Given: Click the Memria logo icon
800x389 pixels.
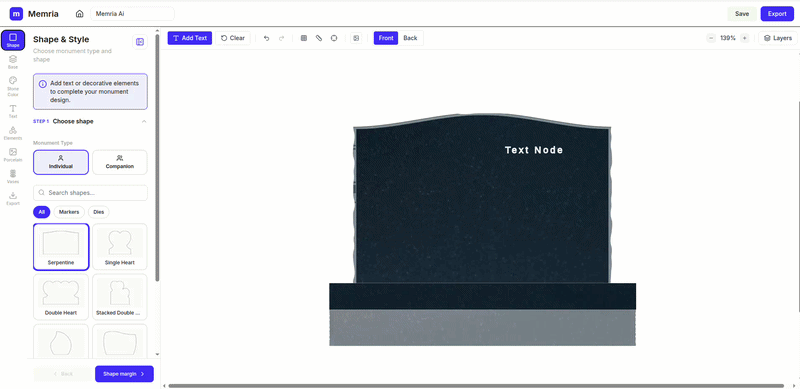Looking at the screenshot, I should (16, 14).
